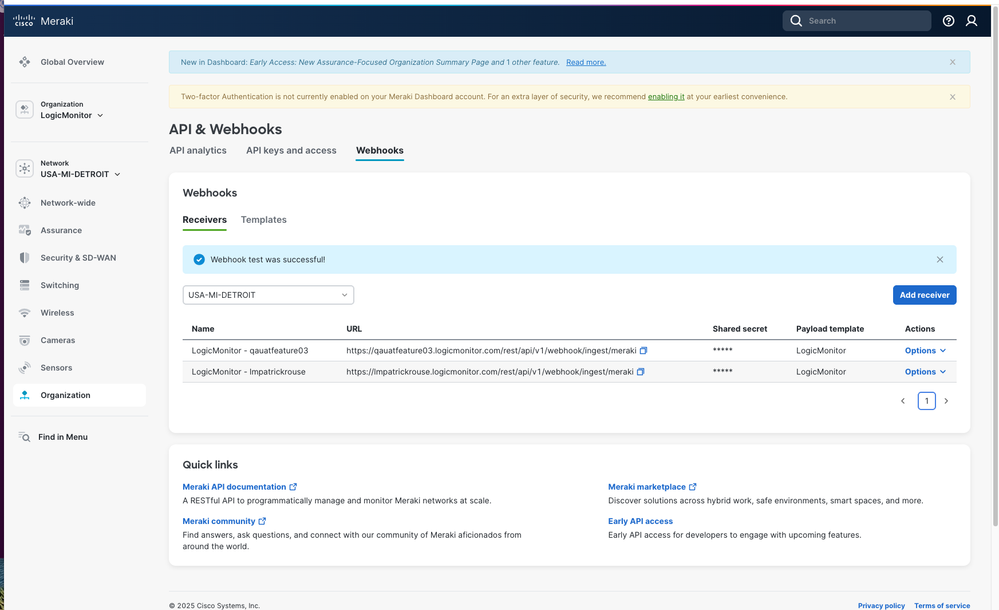Viewport: 999px width, 610px height.
Task: Click into the Search field
Action: (857, 21)
